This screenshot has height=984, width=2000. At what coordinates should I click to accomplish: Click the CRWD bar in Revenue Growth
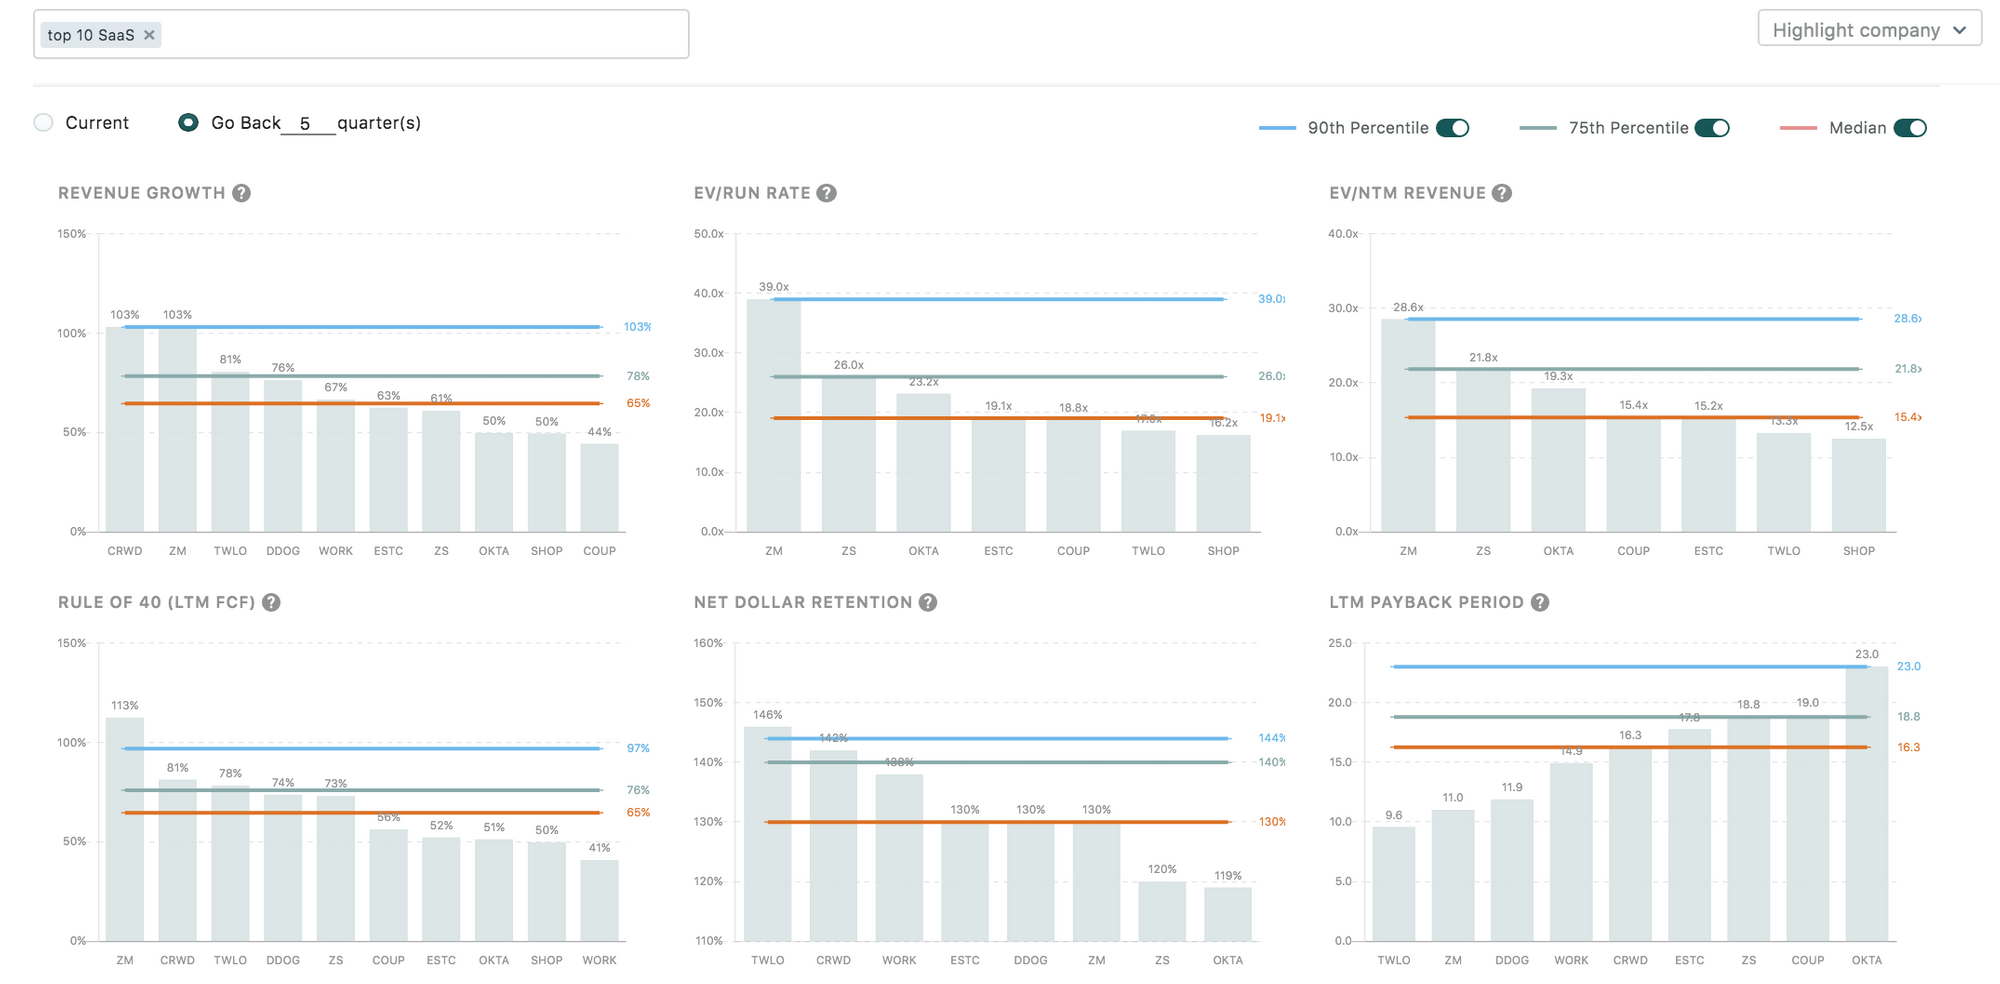click(125, 429)
